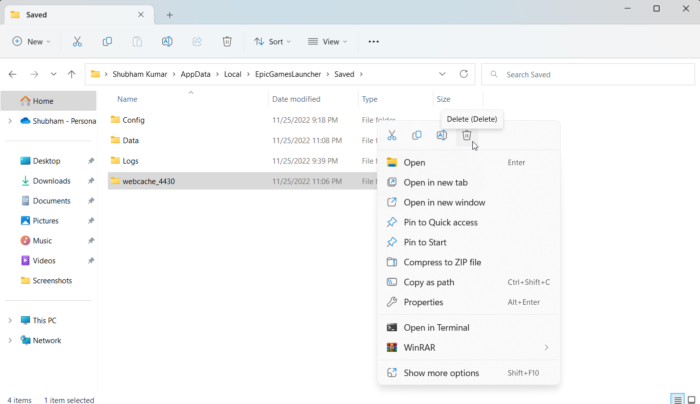Image resolution: width=700 pixels, height=404 pixels.
Task: Add a new tab with plus
Action: (170, 15)
